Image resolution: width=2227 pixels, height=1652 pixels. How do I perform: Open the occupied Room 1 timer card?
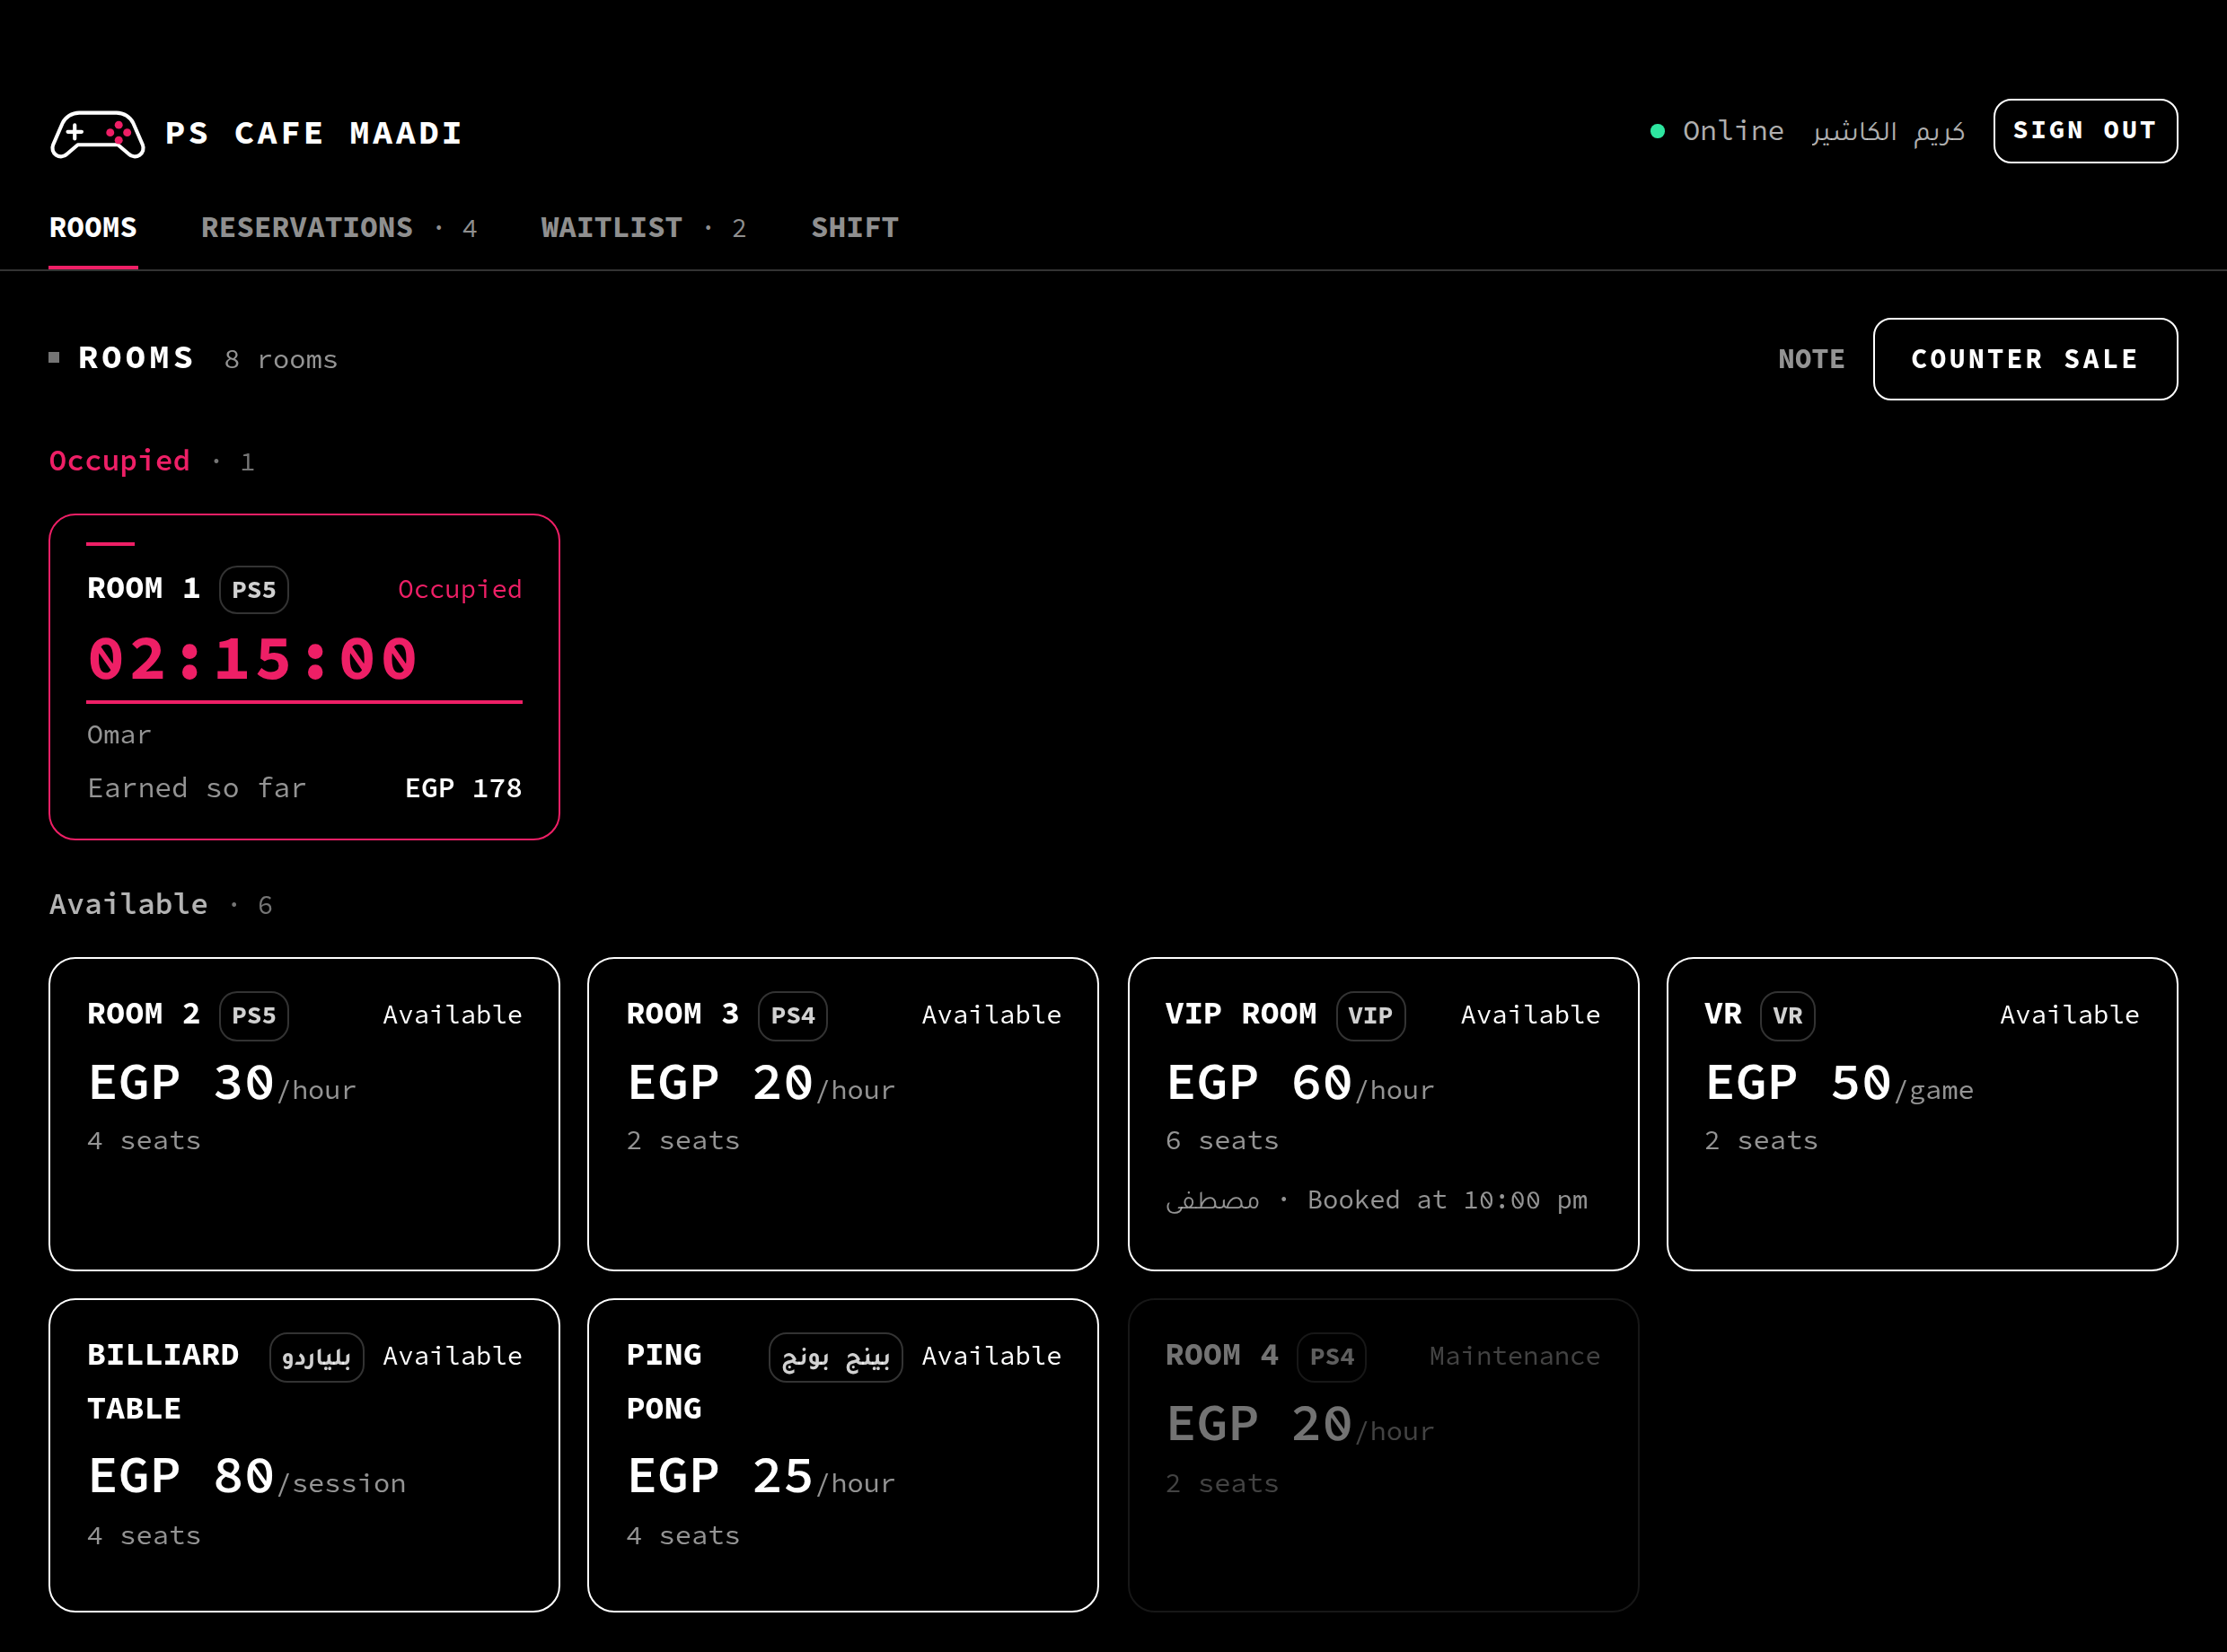(304, 677)
